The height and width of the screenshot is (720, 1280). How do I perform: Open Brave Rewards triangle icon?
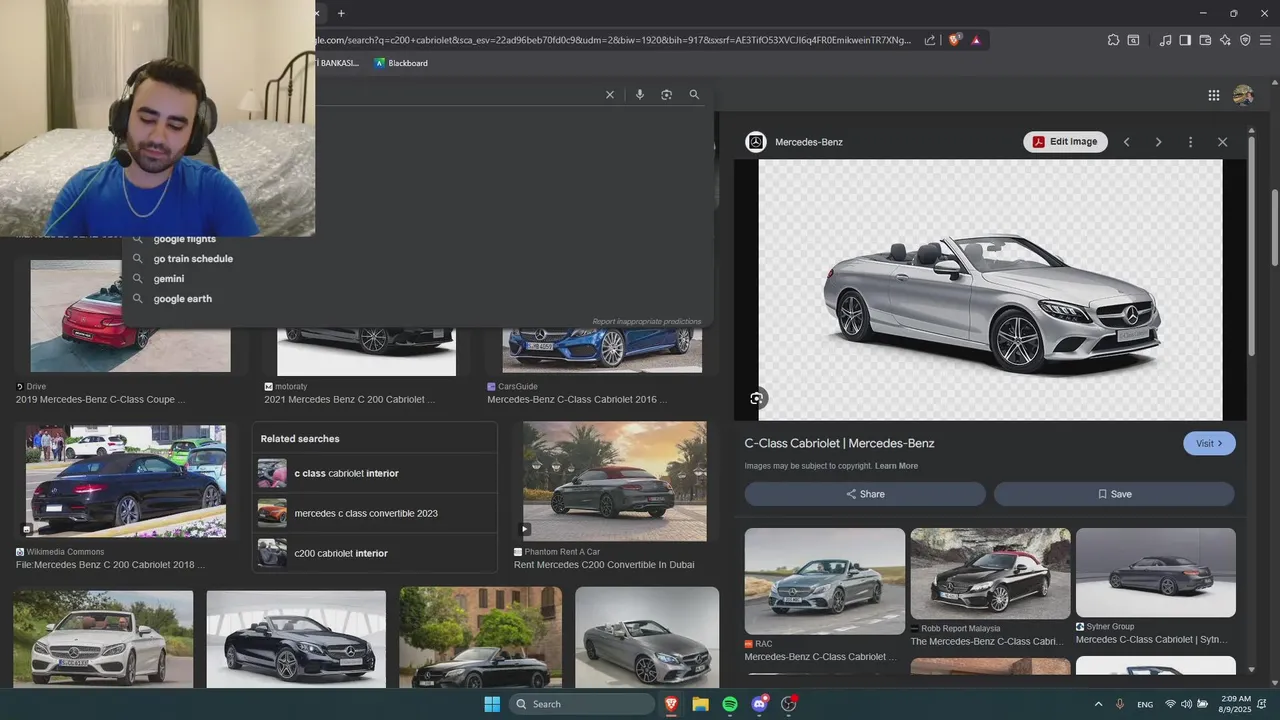coord(976,40)
